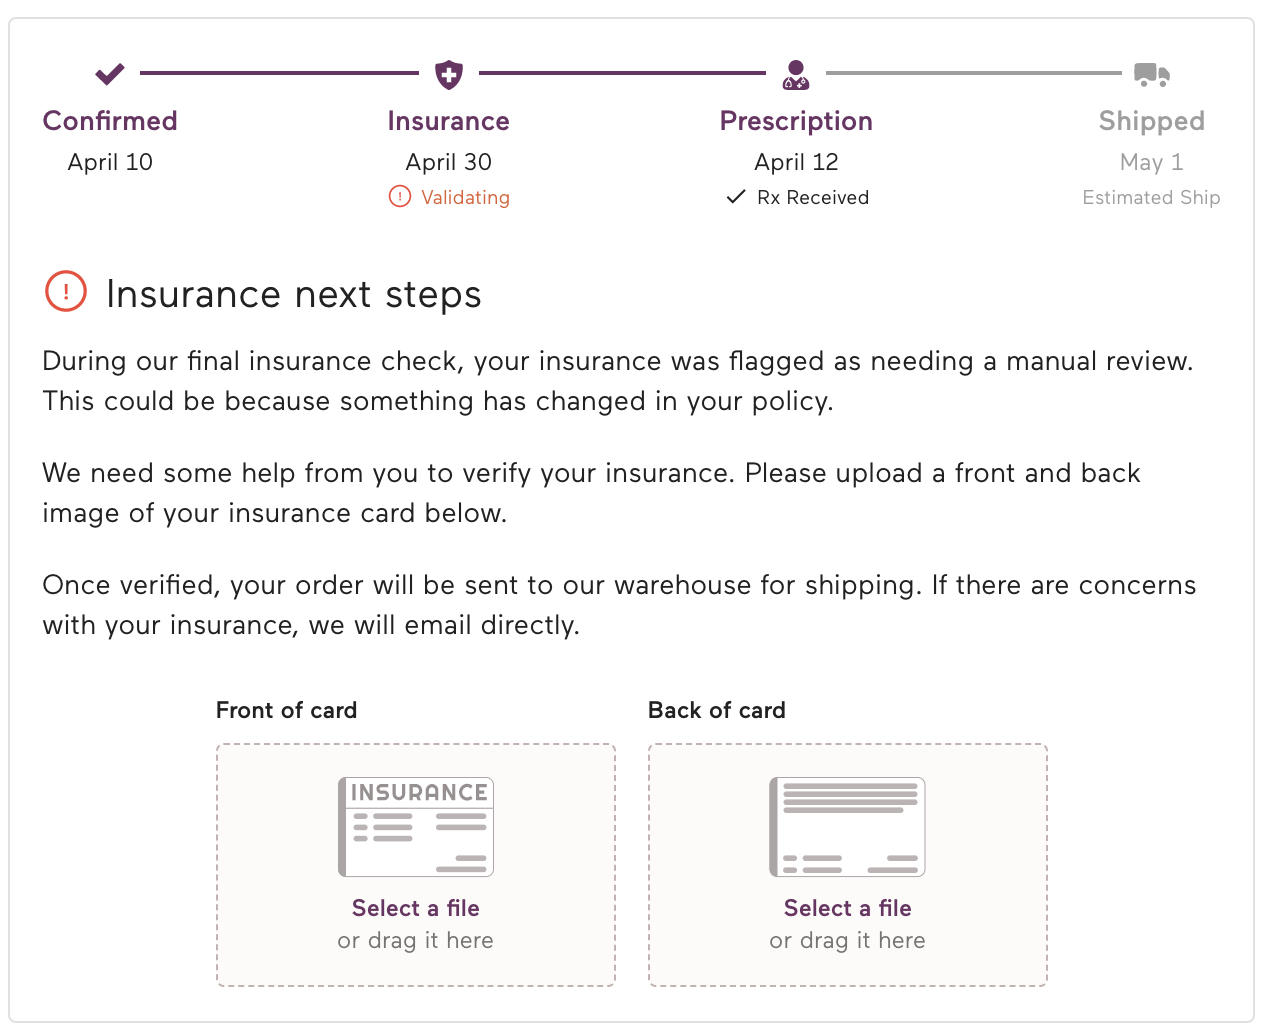1264x1026 pixels.
Task: Click the Insurance shield icon
Action: (x=449, y=74)
